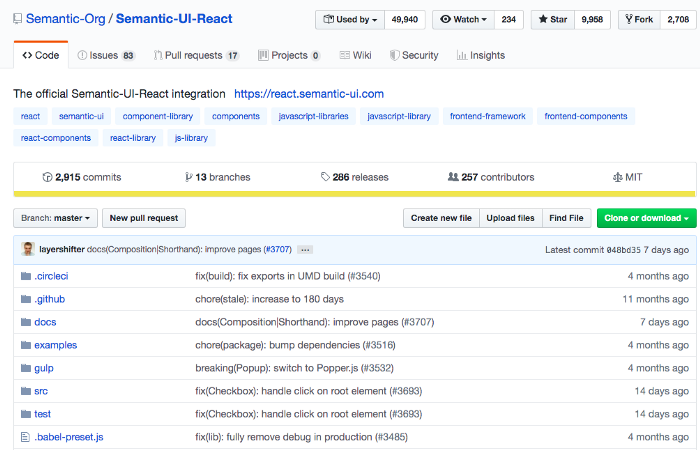This screenshot has width=700, height=450.
Task: Click the gulp folder icon
Action: (x=26, y=368)
